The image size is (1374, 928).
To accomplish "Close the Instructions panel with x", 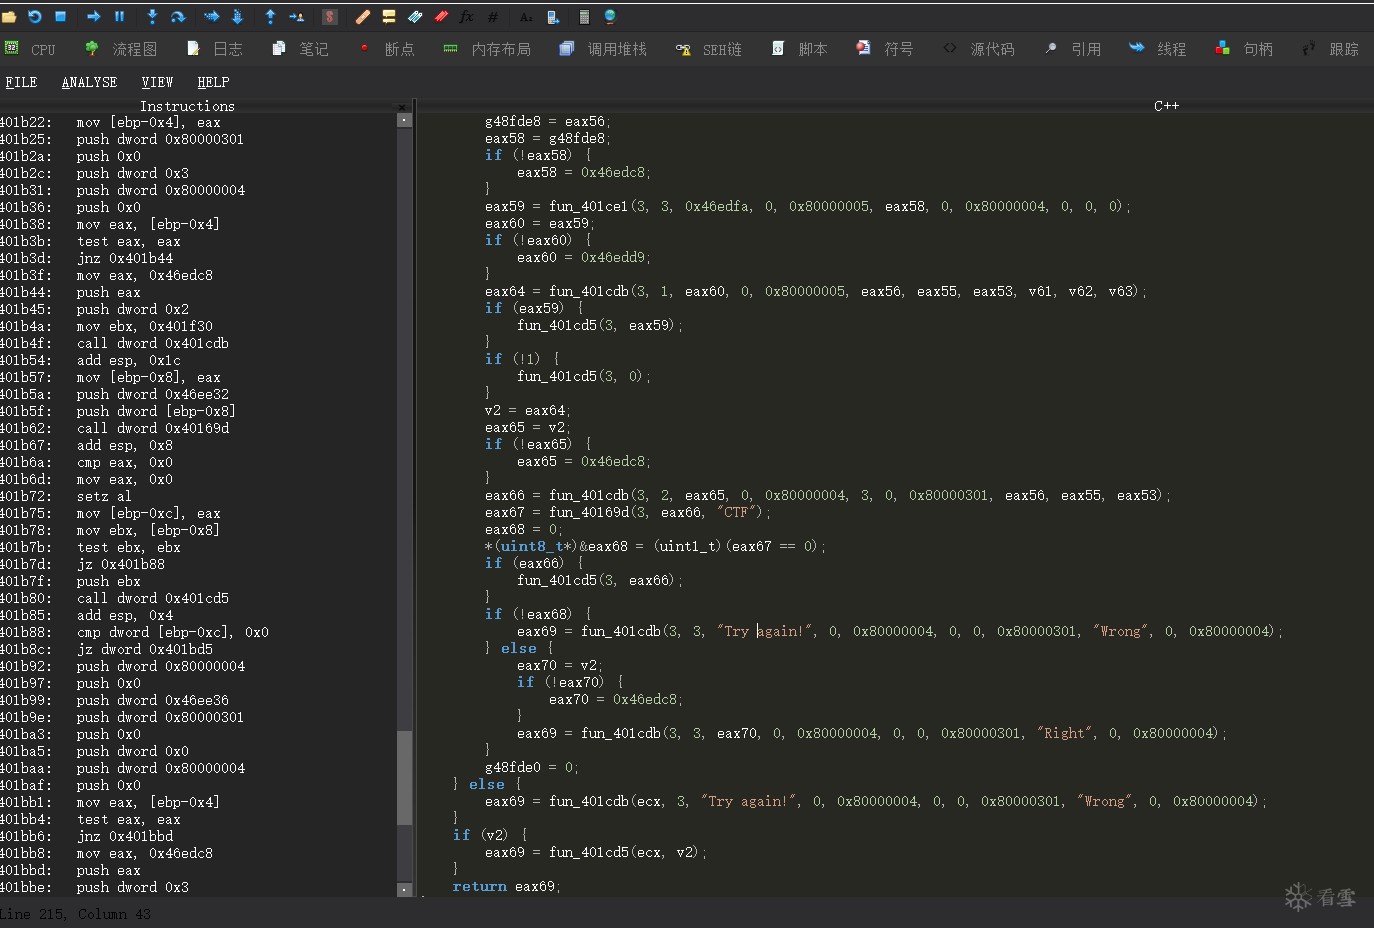I will (402, 107).
